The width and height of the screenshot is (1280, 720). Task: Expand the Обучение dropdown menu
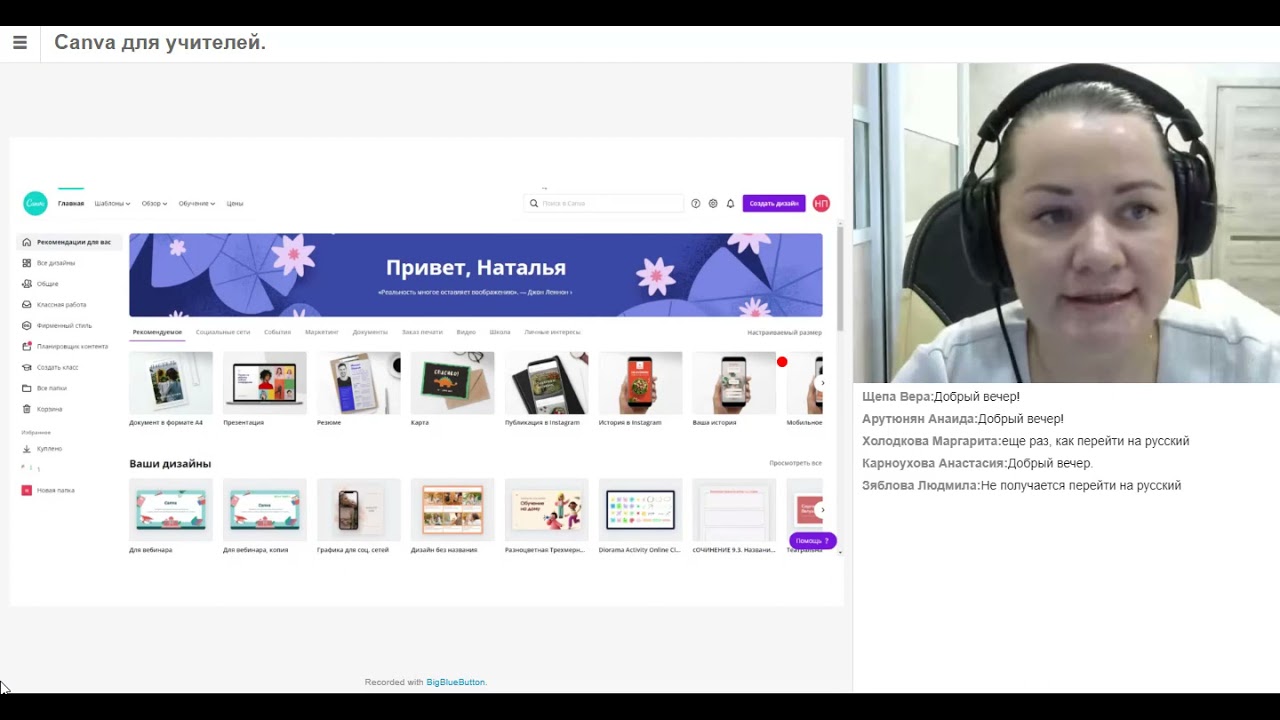(x=196, y=203)
